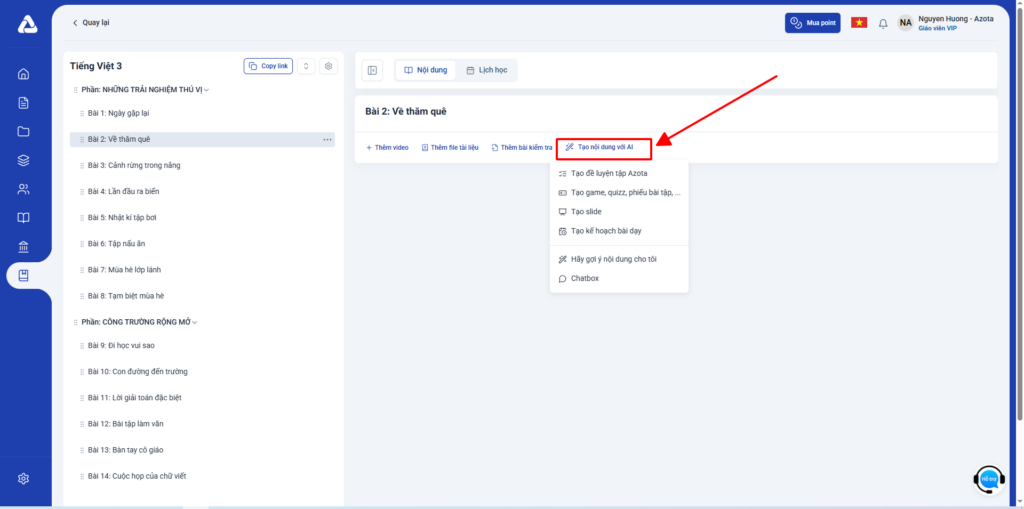
Task: Click the users icon in left sidebar
Action: coord(24,189)
